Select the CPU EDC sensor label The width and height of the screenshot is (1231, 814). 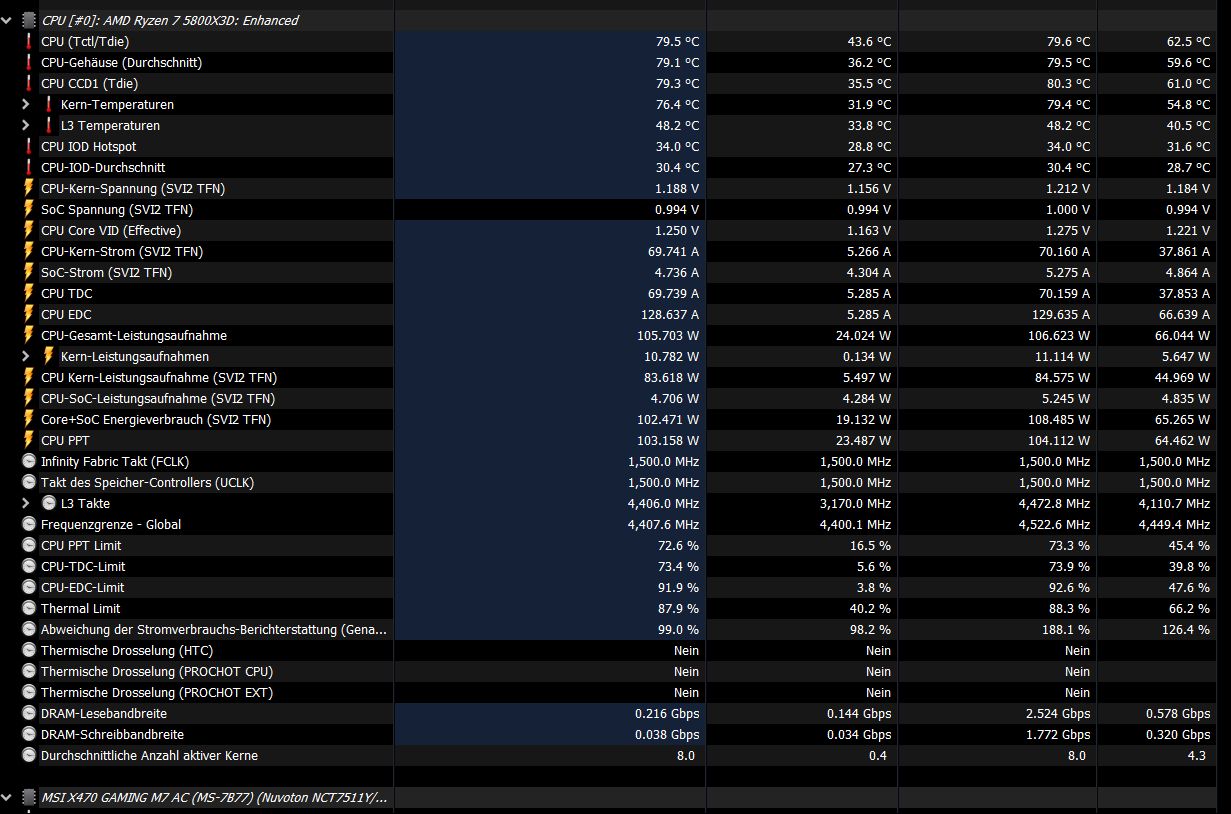pos(66,314)
